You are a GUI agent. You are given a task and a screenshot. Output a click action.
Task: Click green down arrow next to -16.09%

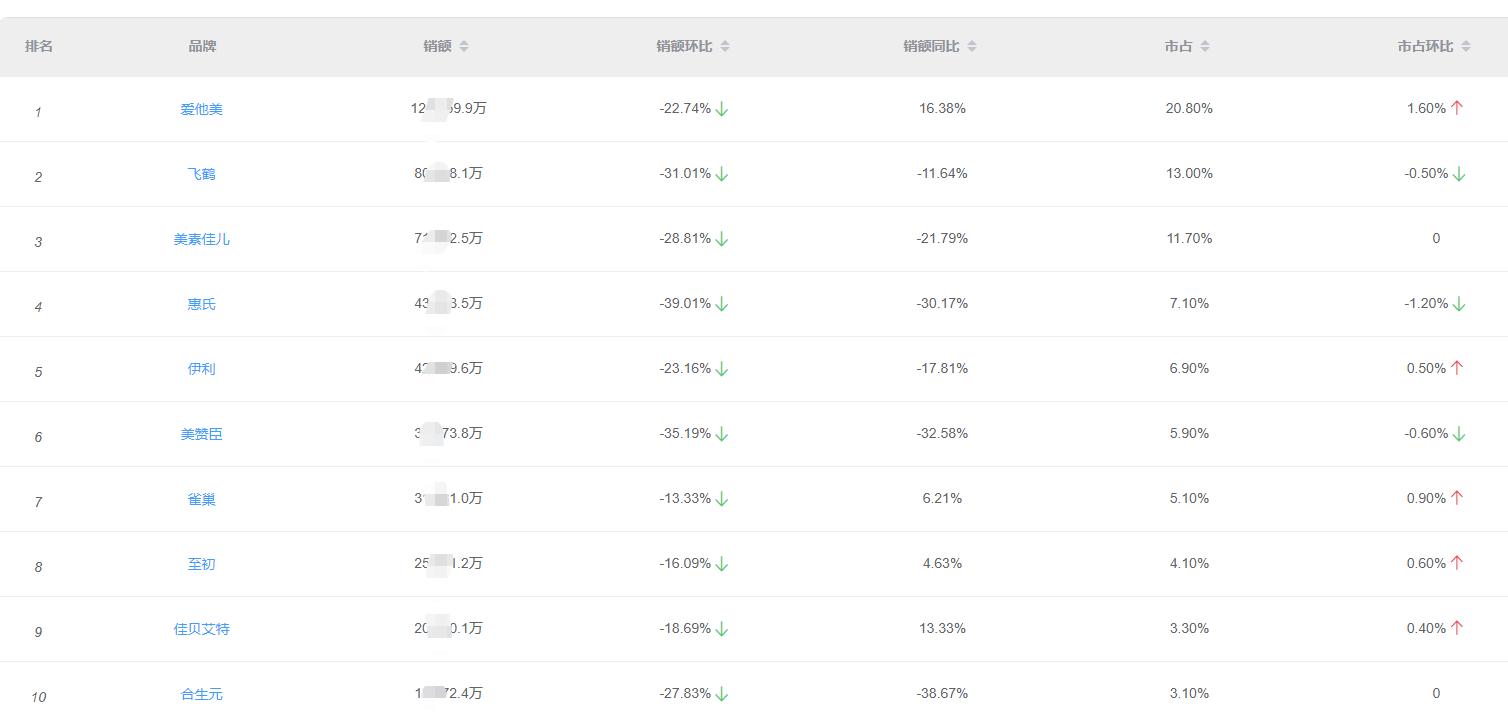click(x=722, y=564)
